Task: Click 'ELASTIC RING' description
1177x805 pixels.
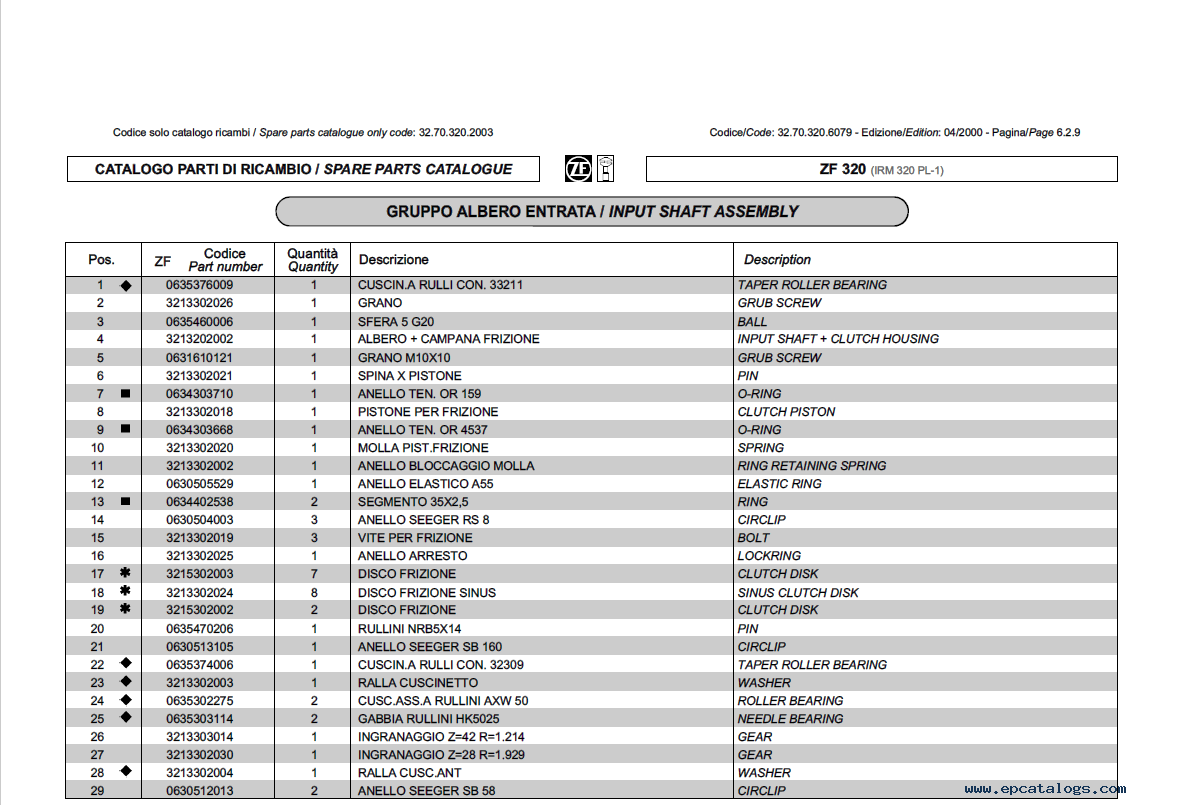Action: (779, 484)
